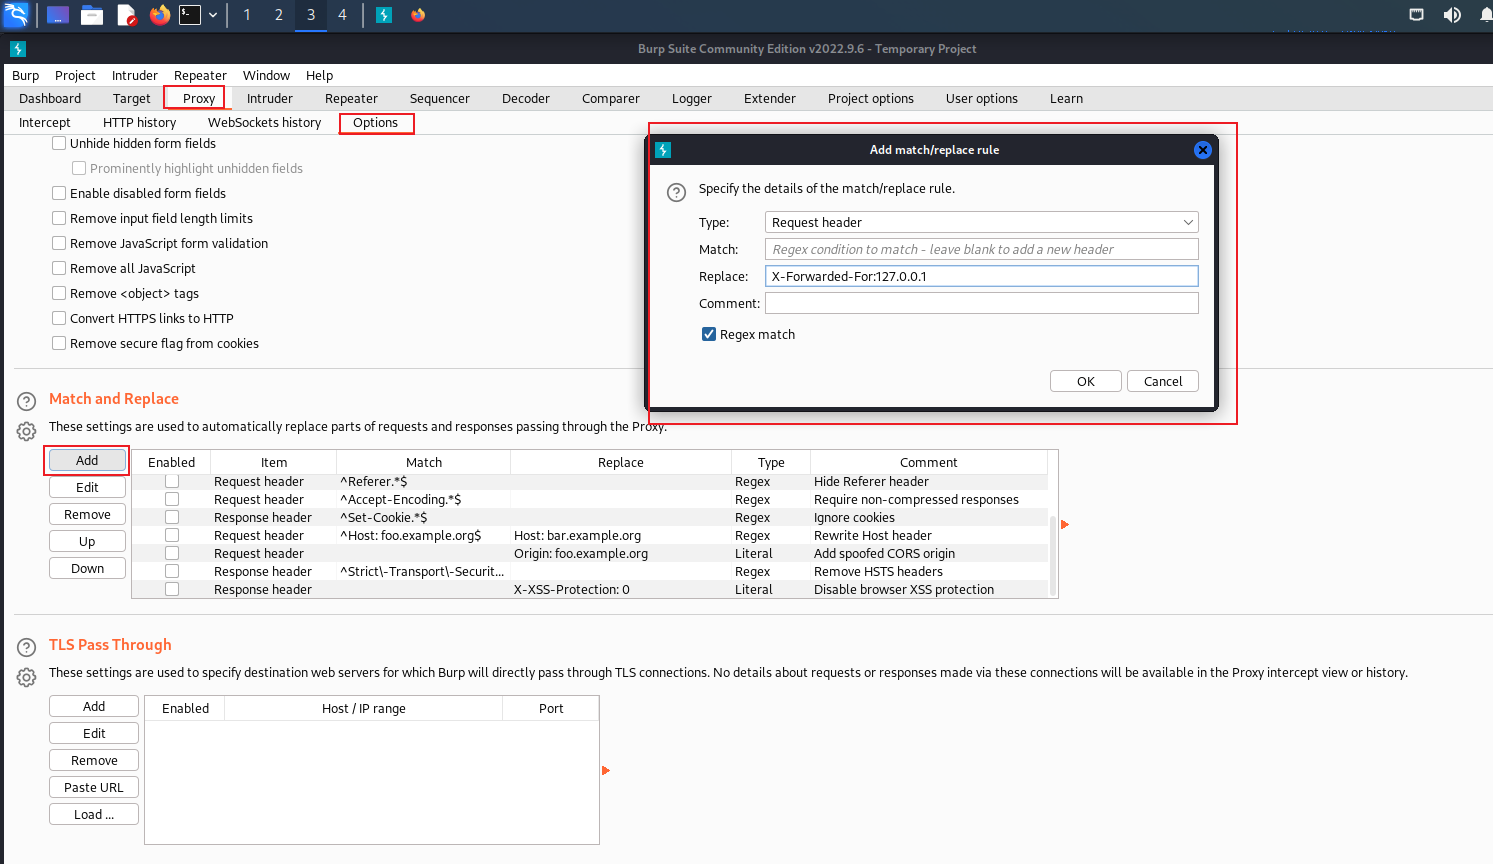Check Convert HTTPS links to HTTP
Viewport: 1493px width, 864px height.
pos(59,318)
